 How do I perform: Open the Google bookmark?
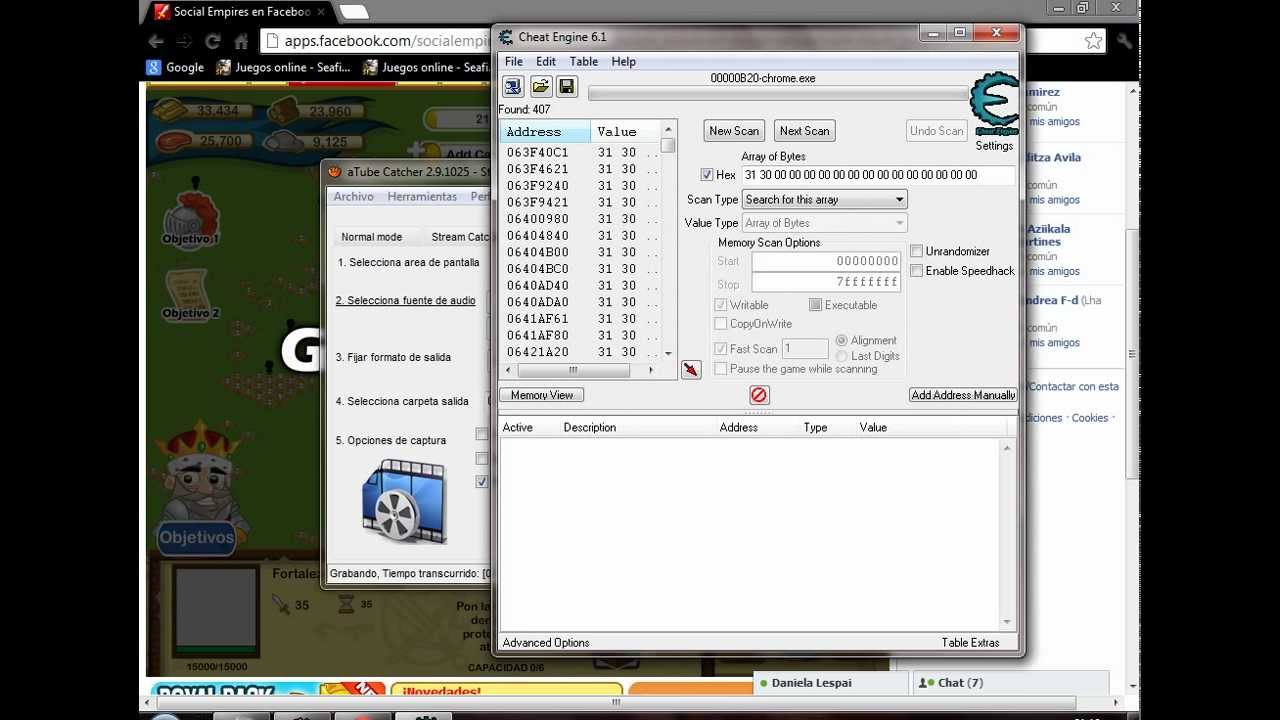point(175,68)
